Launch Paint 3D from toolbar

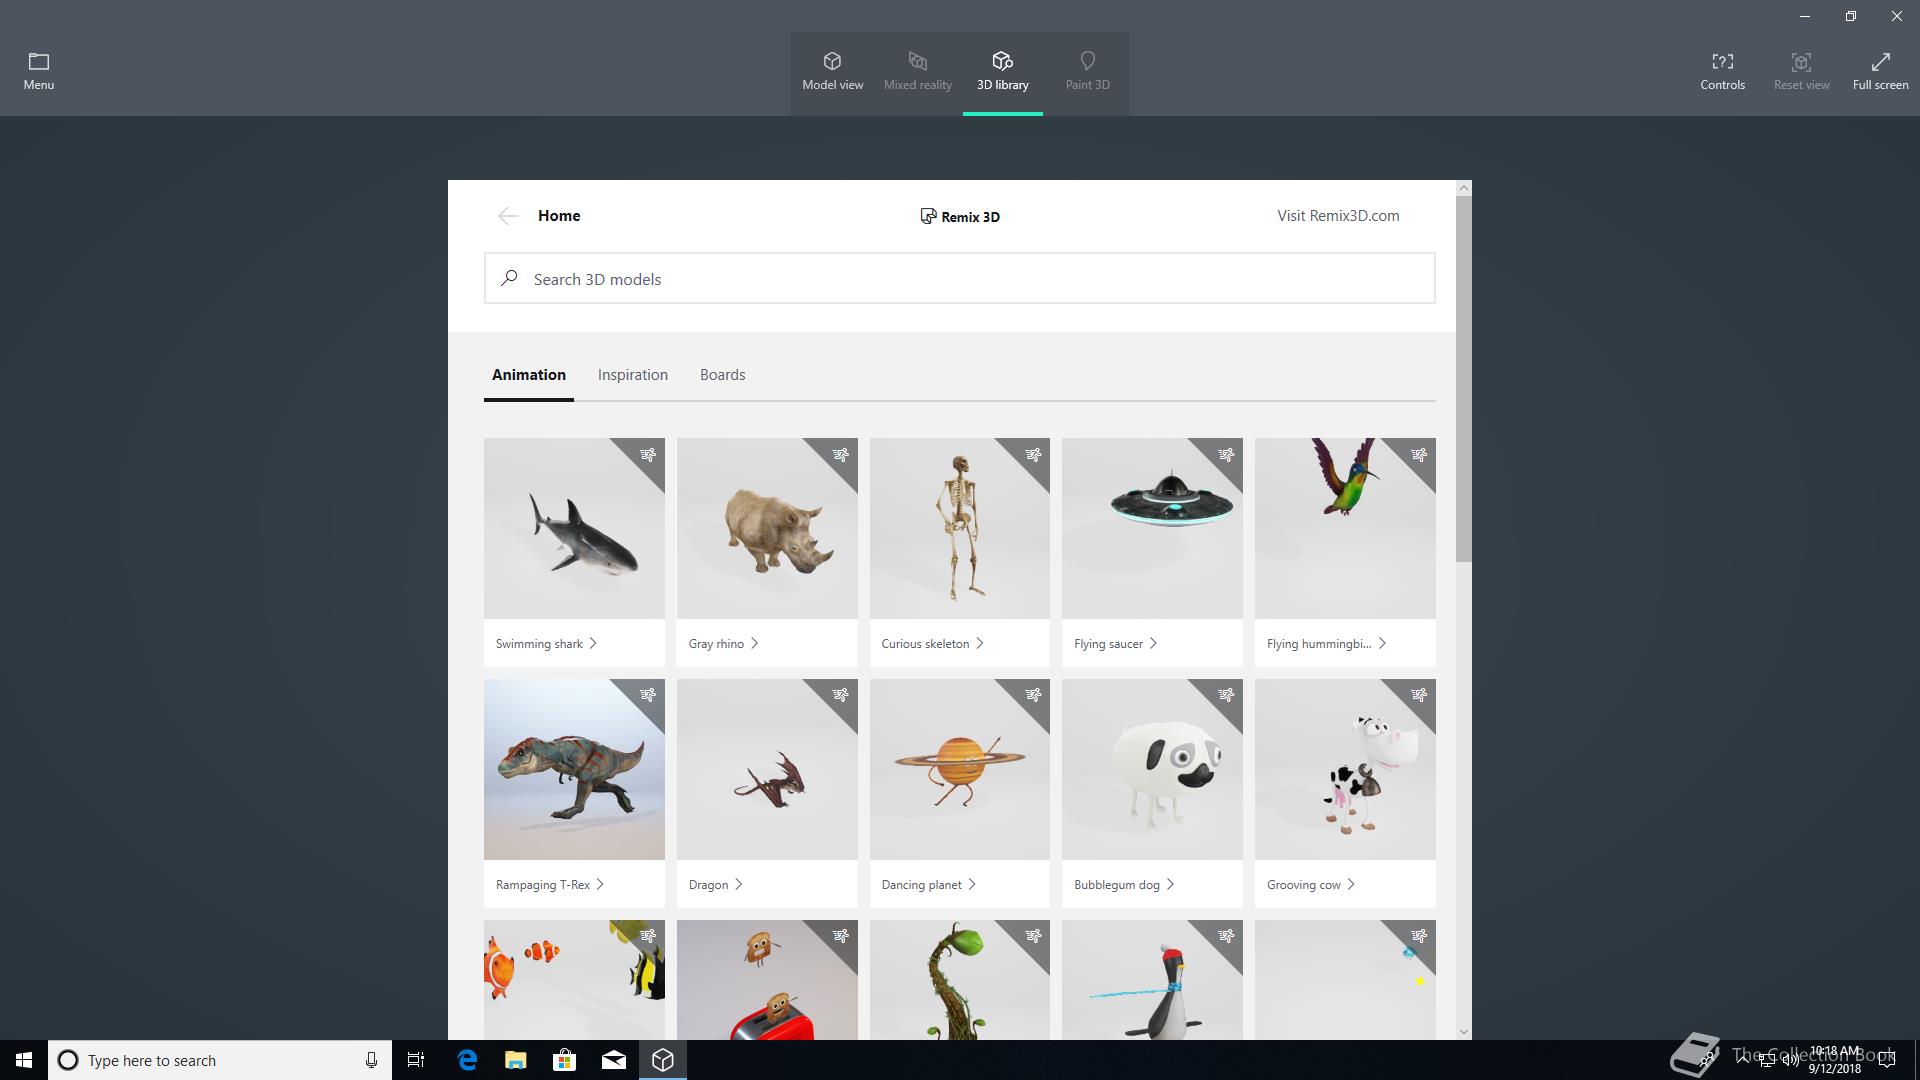1087,72
